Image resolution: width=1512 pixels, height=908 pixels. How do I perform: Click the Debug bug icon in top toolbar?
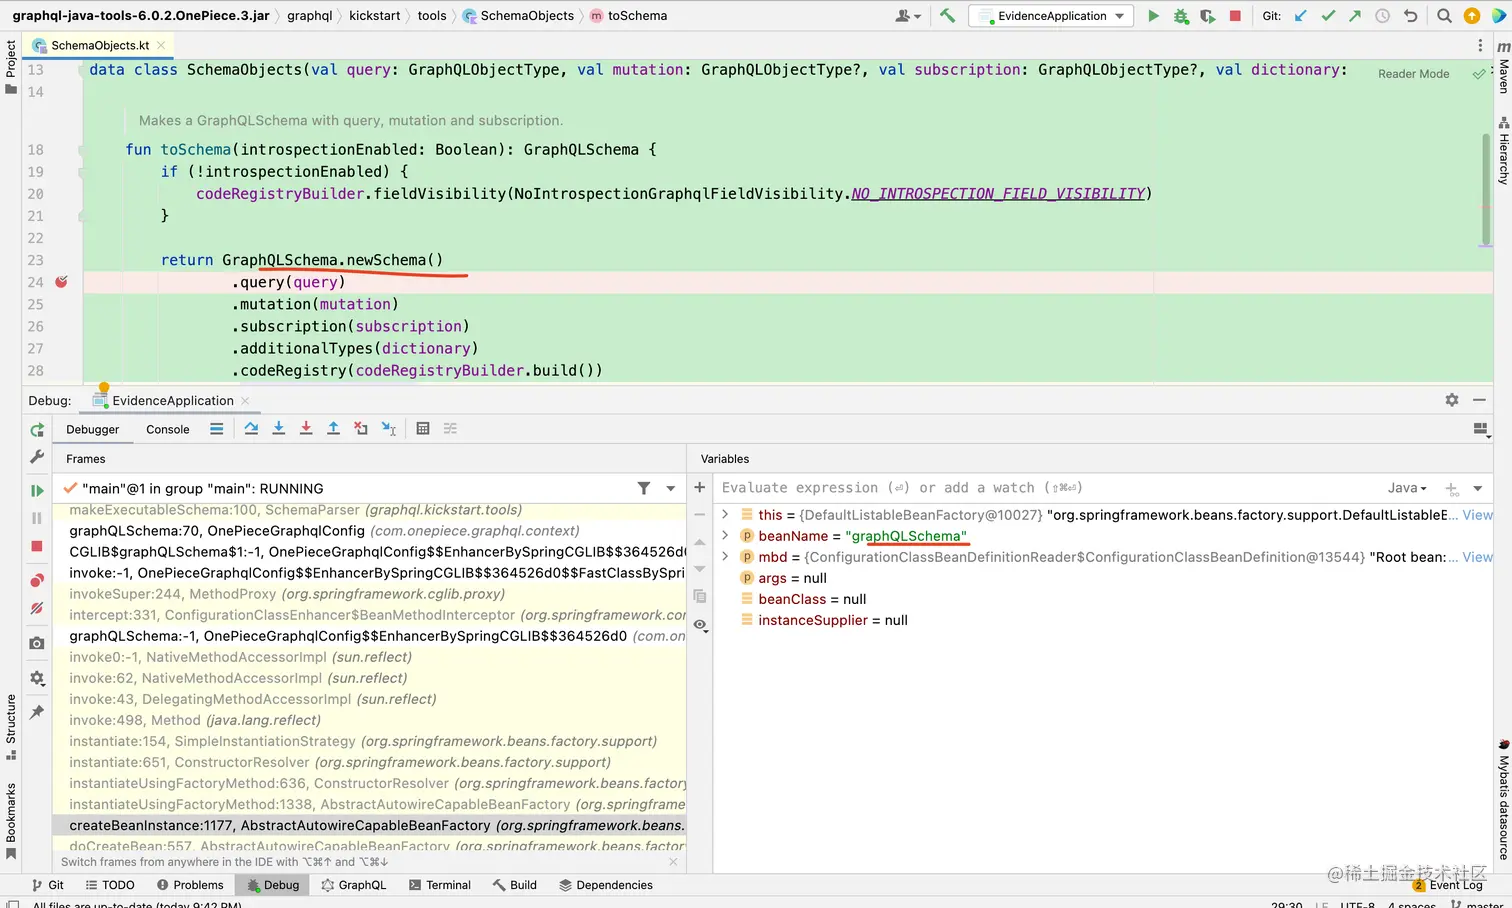tap(1181, 16)
